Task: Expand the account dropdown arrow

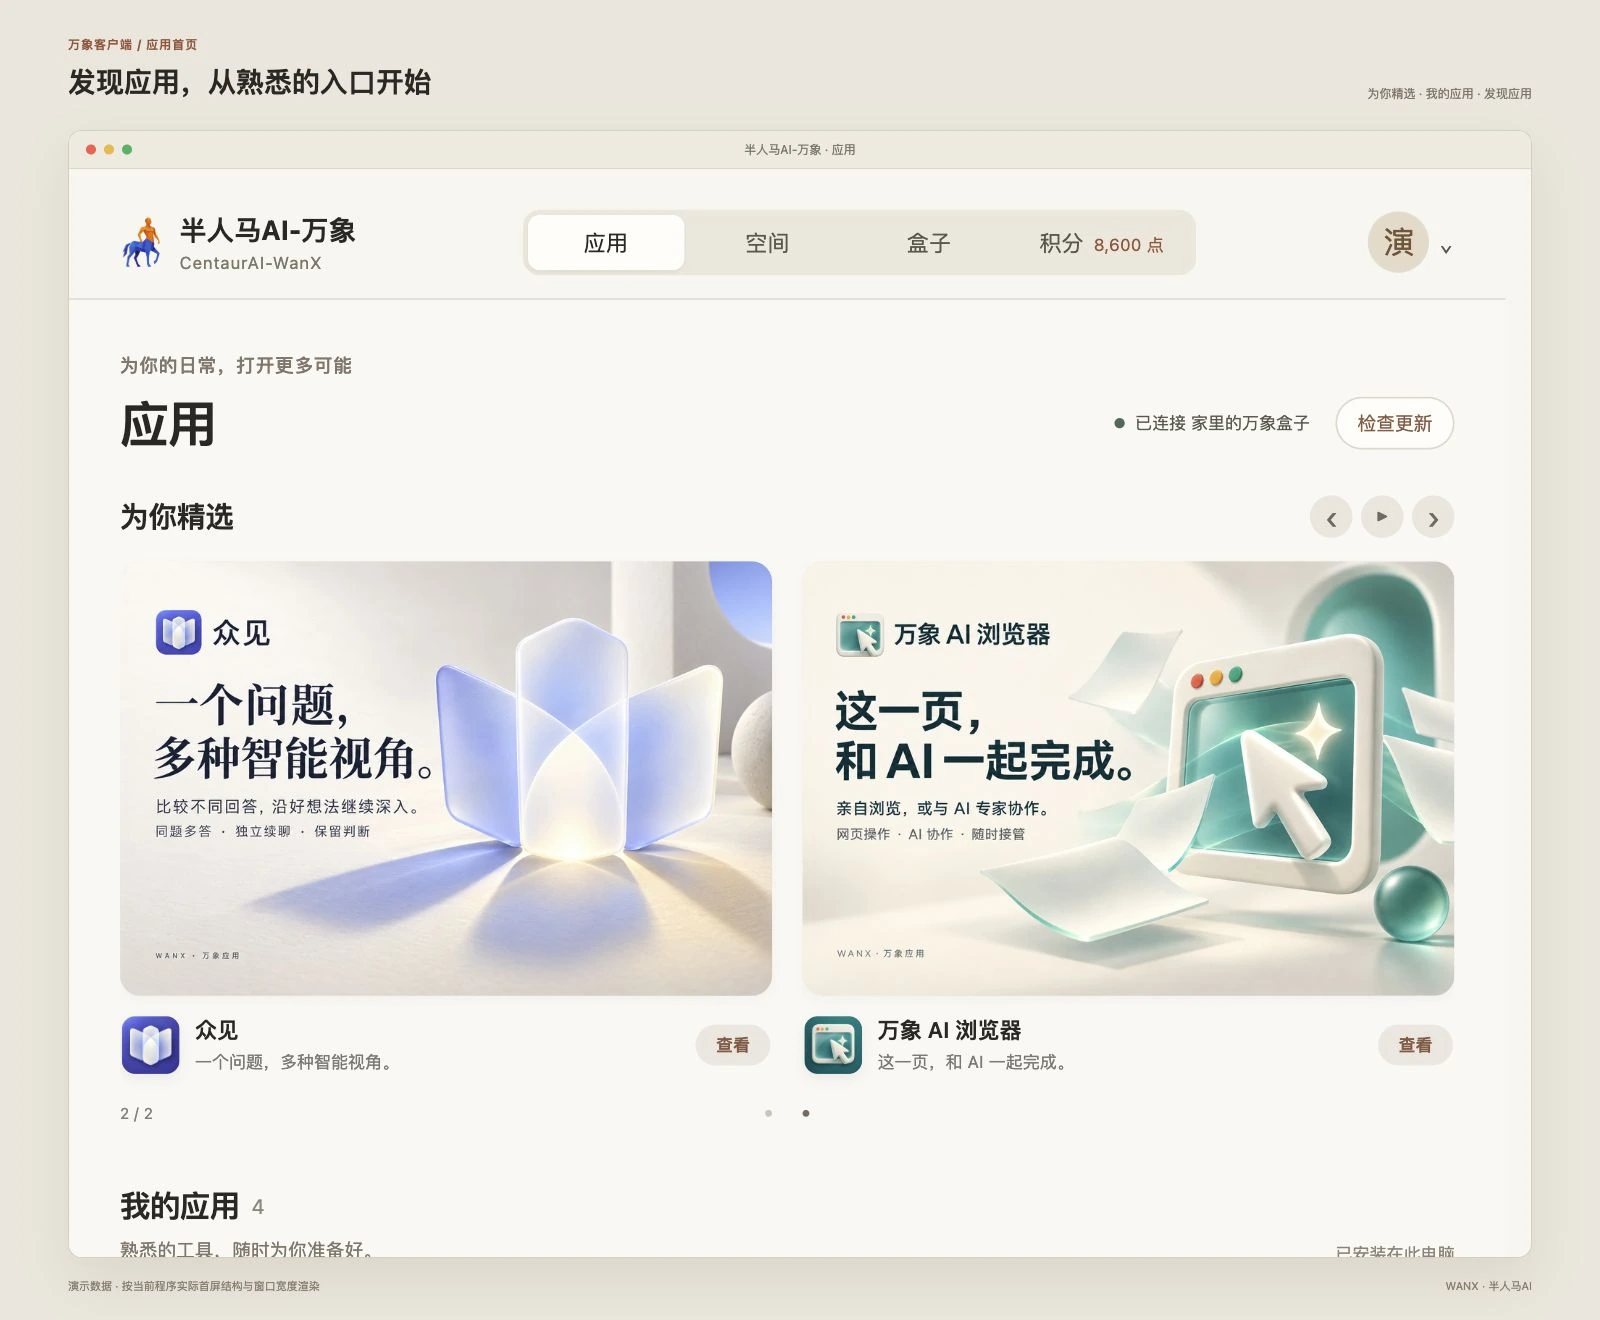Action: click(x=1446, y=249)
